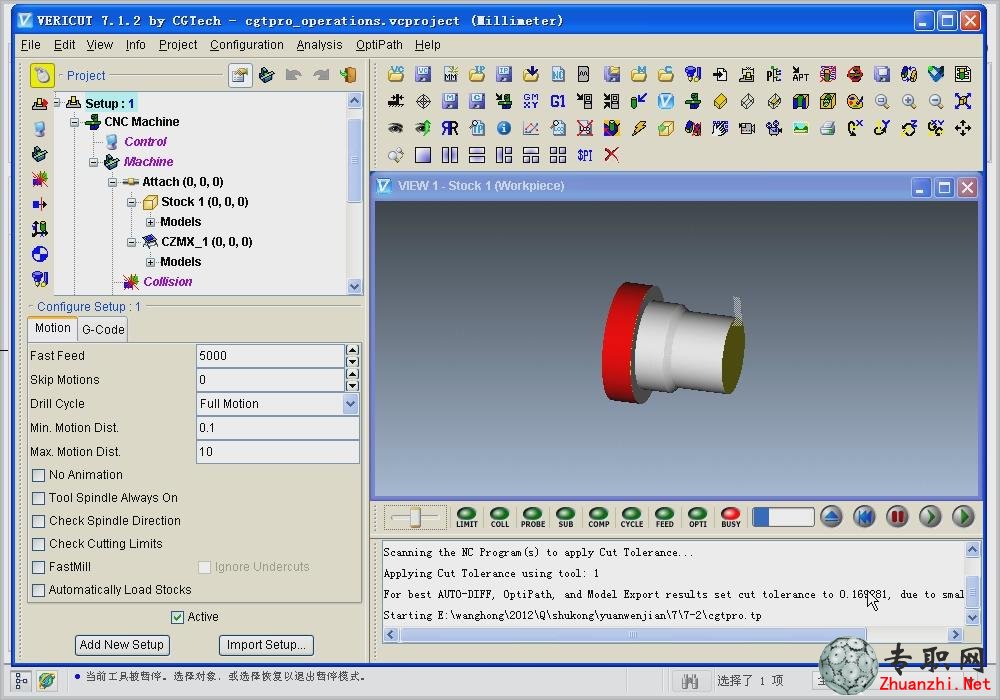Click the simulation progress bar

[783, 517]
